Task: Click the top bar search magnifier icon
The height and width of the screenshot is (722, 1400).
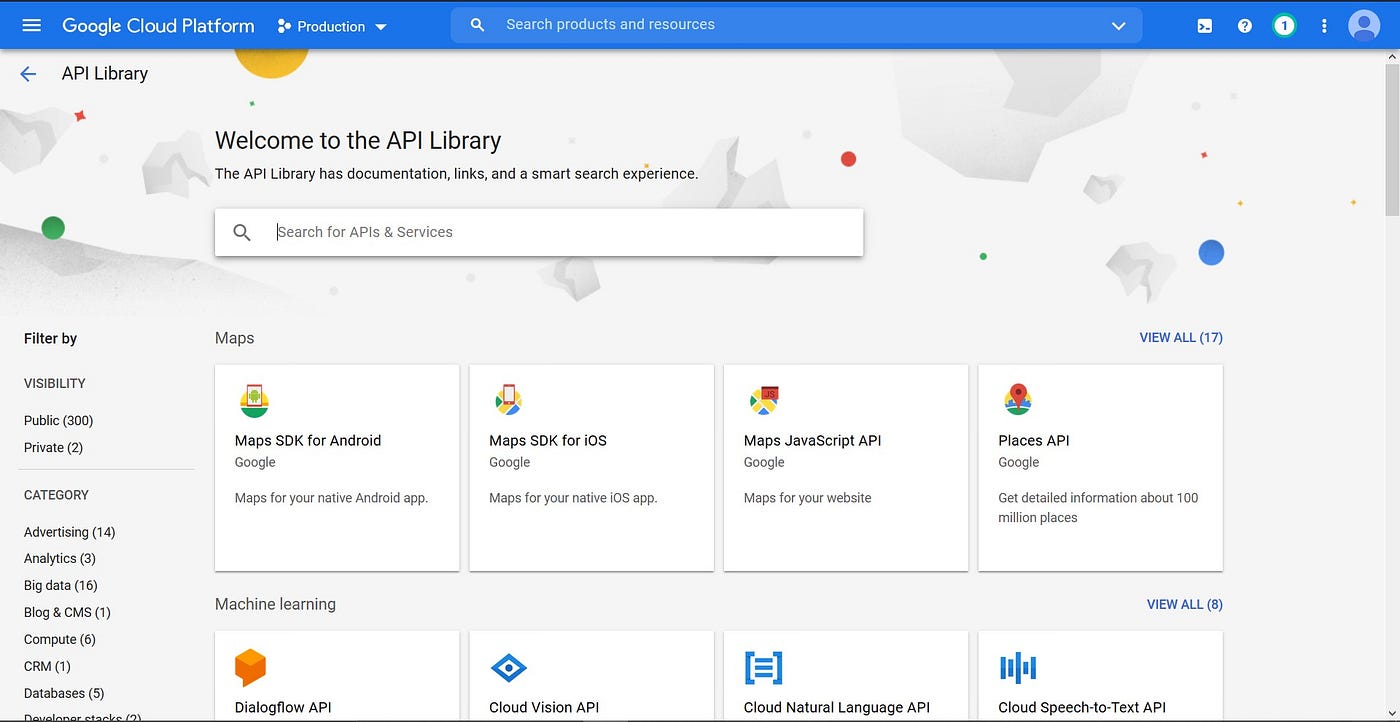Action: tap(477, 25)
